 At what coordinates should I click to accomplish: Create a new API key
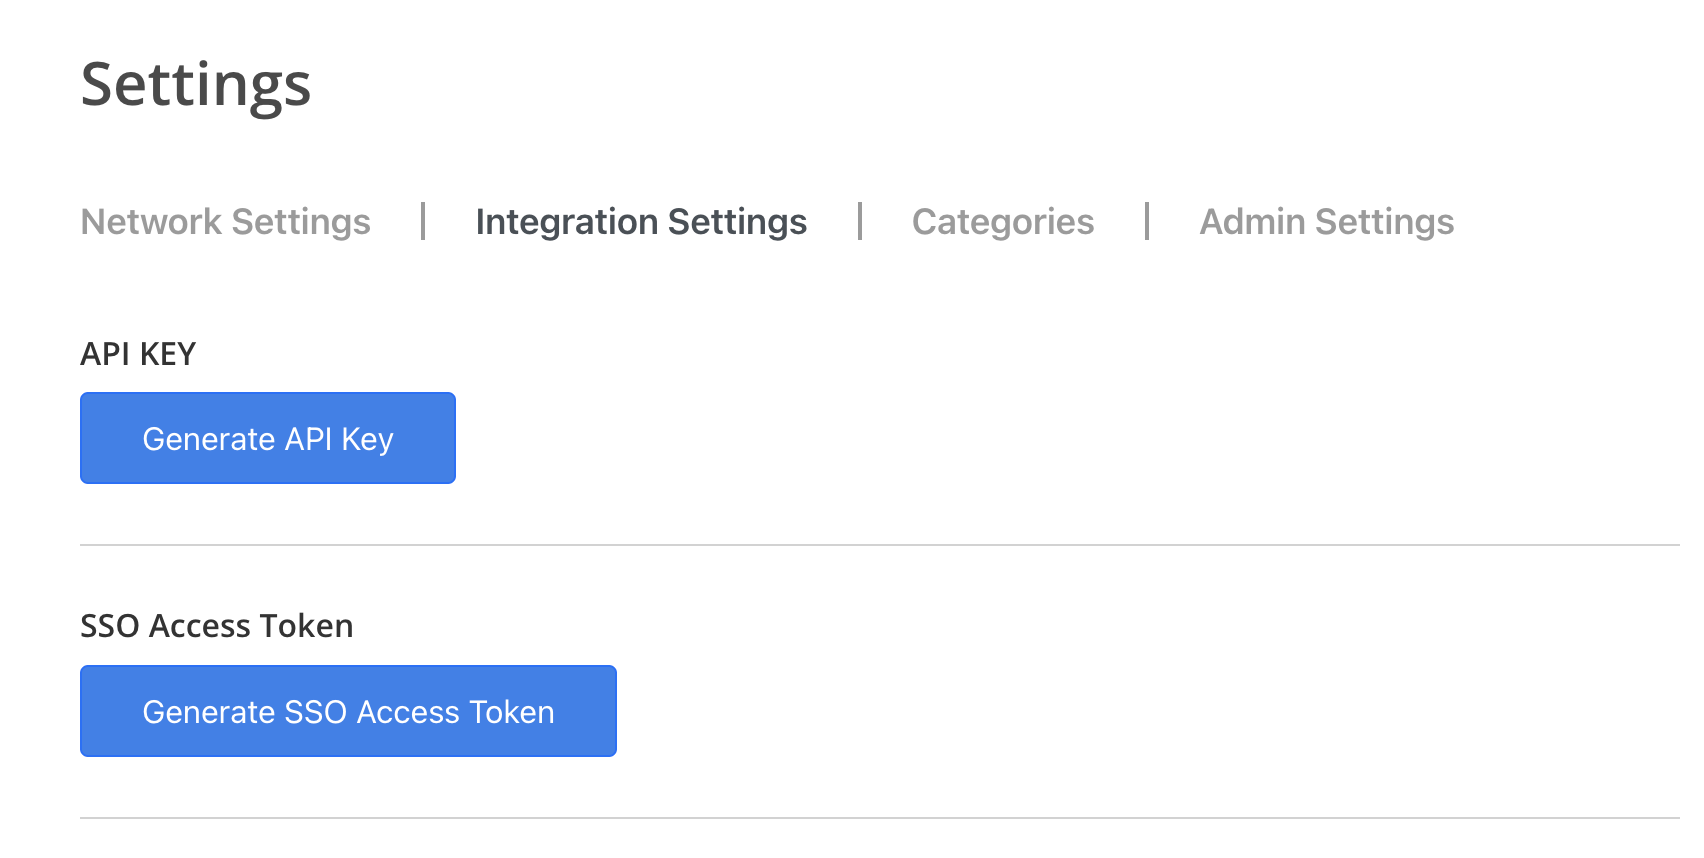tap(268, 438)
